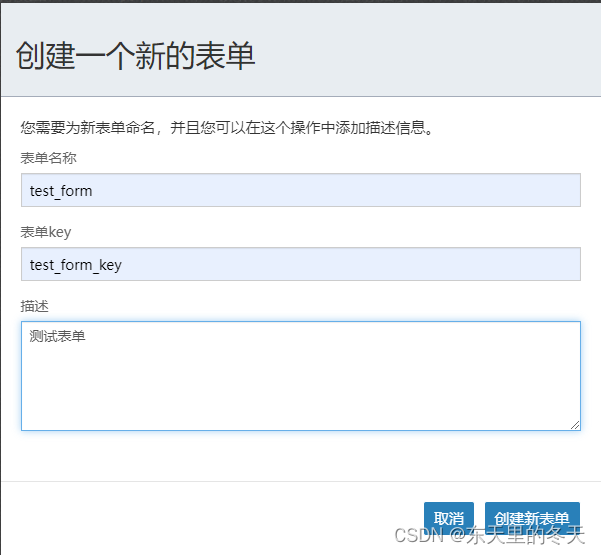Image resolution: width=601 pixels, height=555 pixels.
Task: Click the 创建一个新的表单 dialog title
Action: pyautogui.click(x=136, y=56)
